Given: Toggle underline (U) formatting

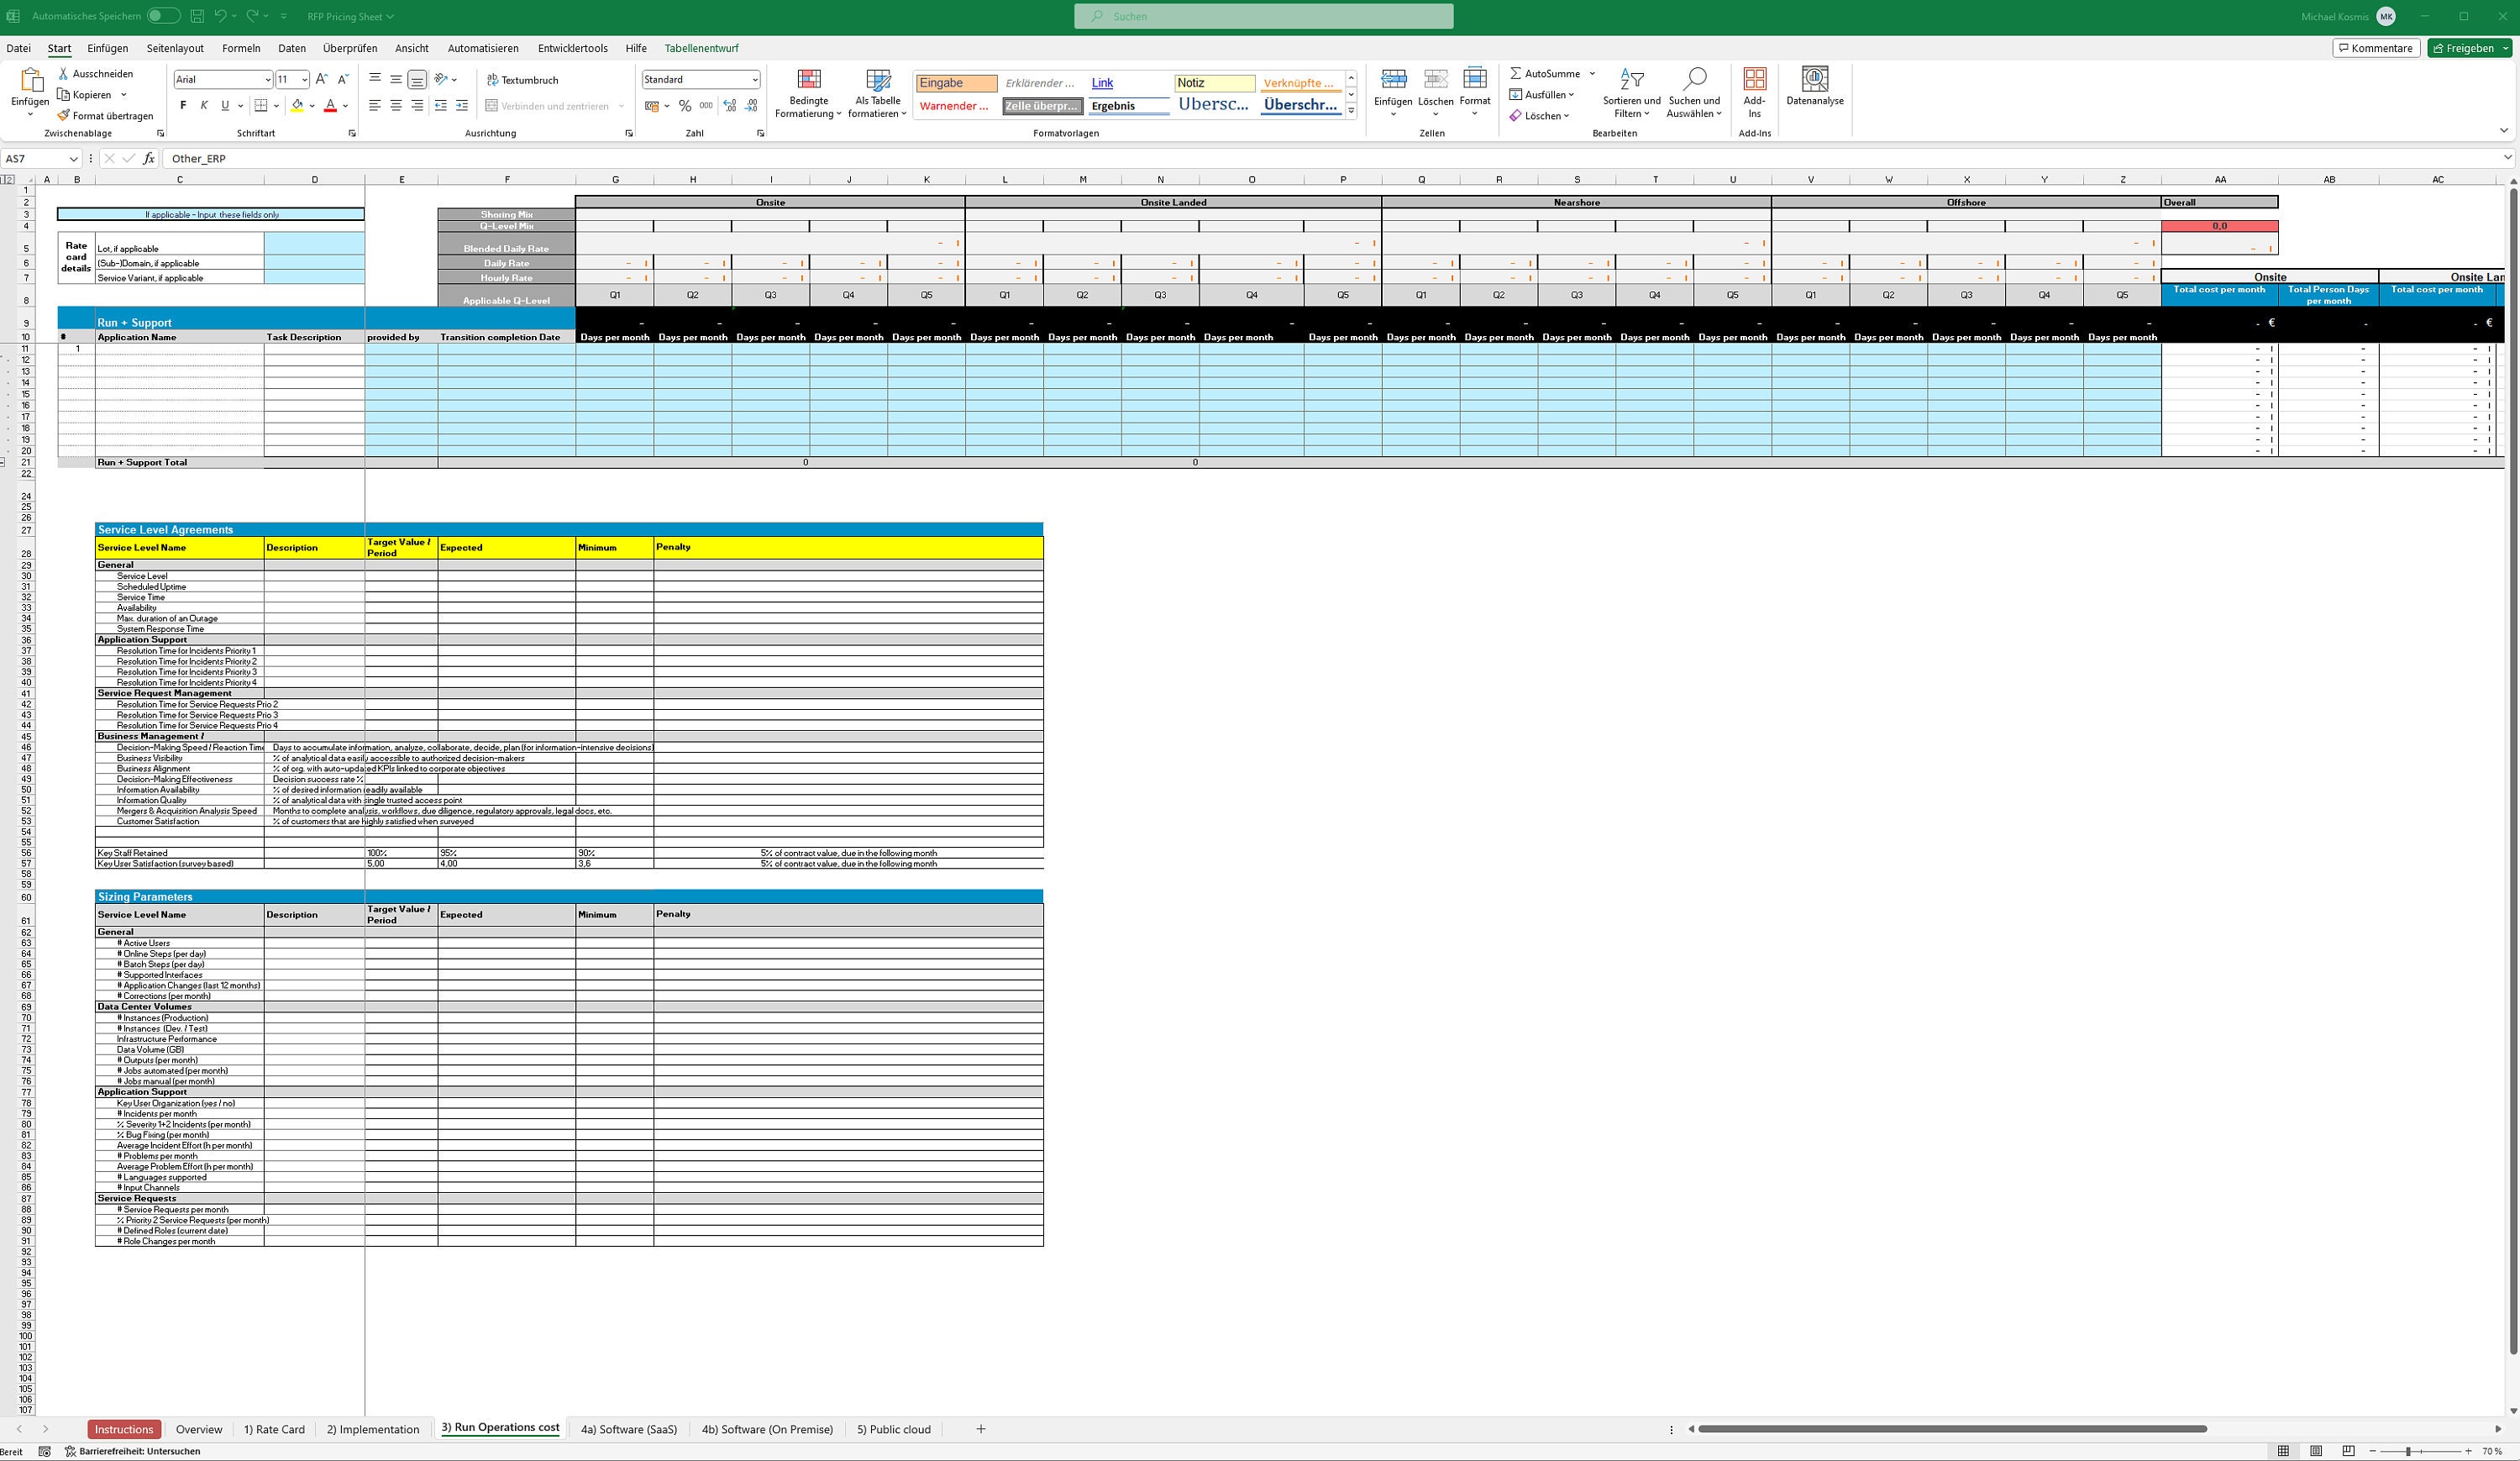Looking at the screenshot, I should pyautogui.click(x=225, y=106).
